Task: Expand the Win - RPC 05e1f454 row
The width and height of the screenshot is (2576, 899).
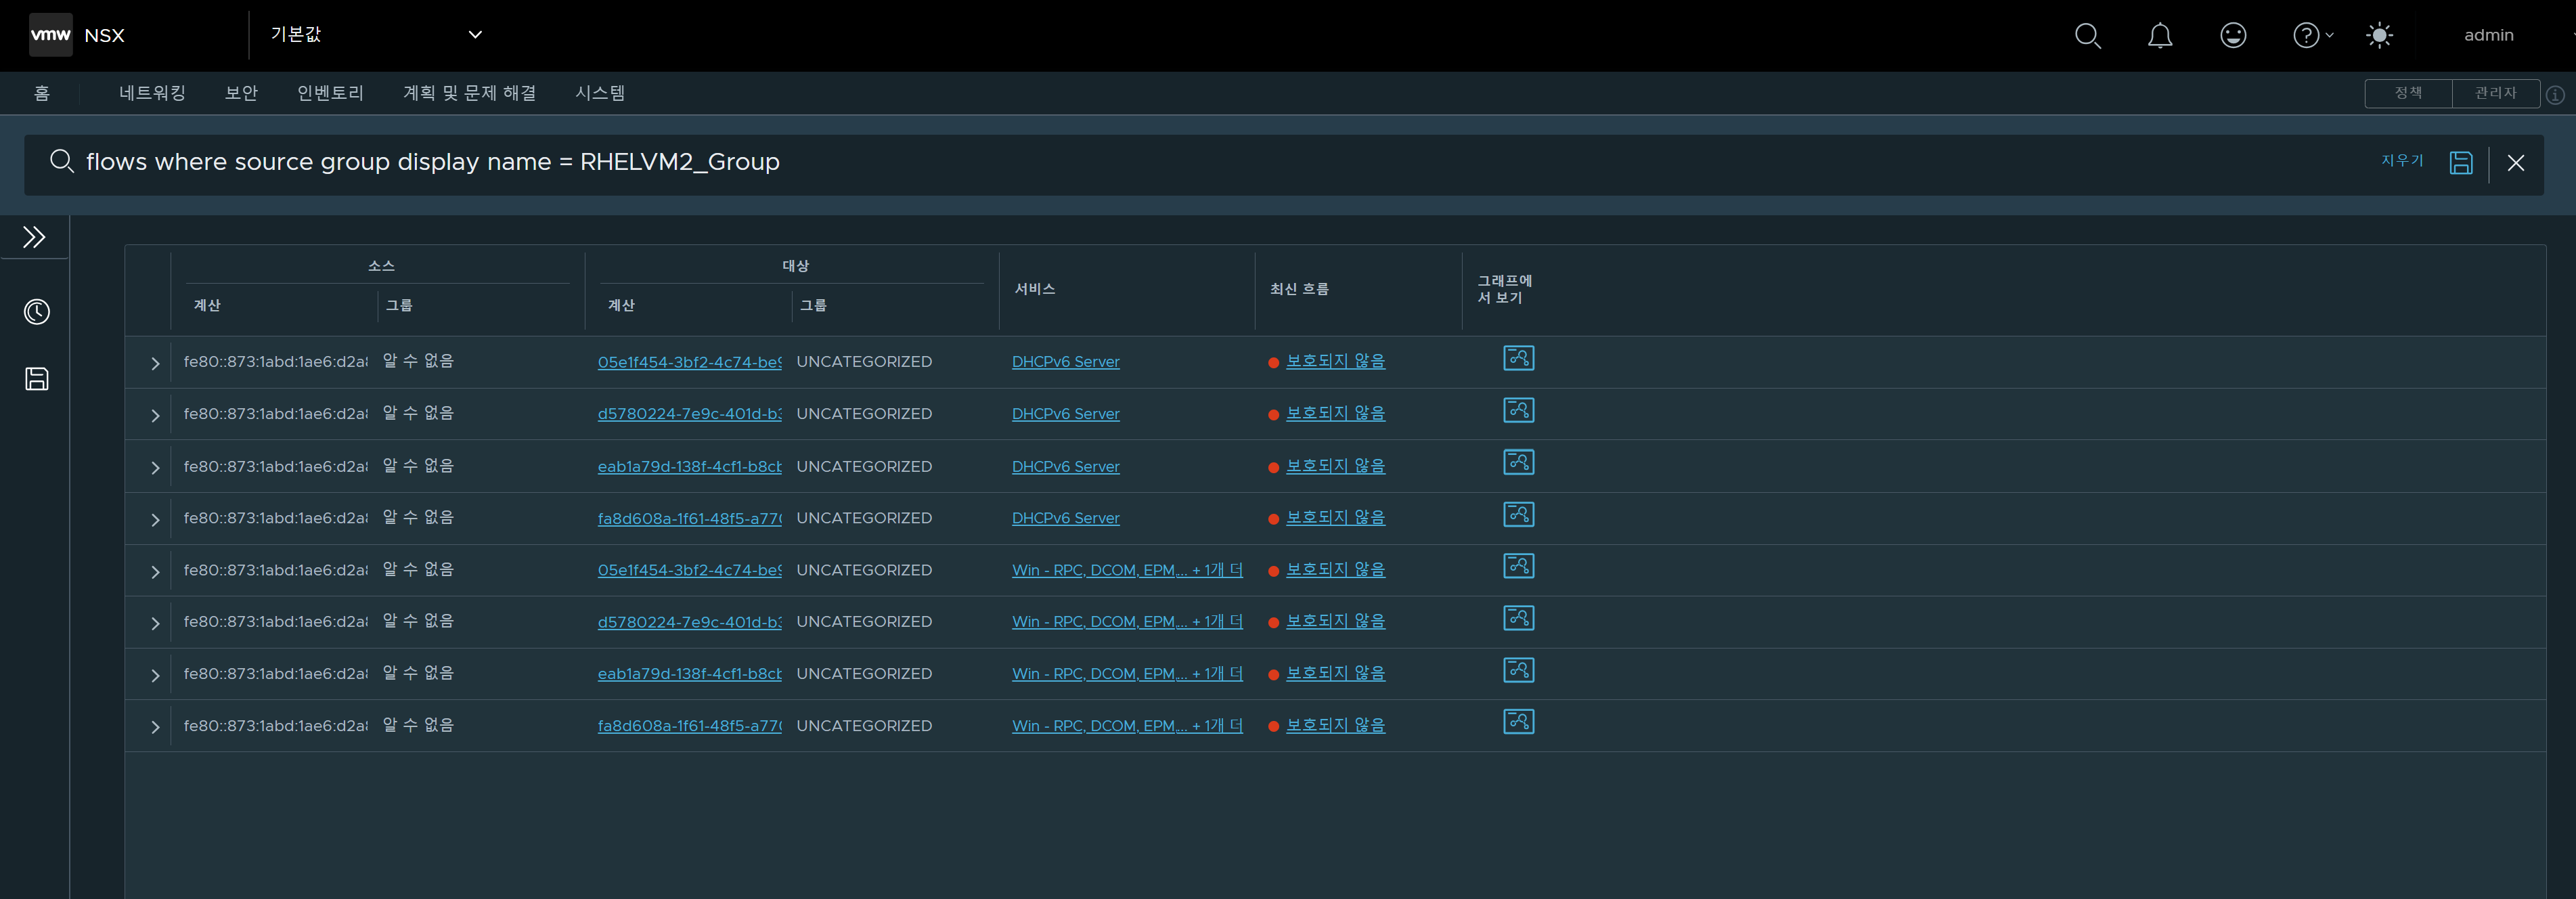Action: (155, 572)
